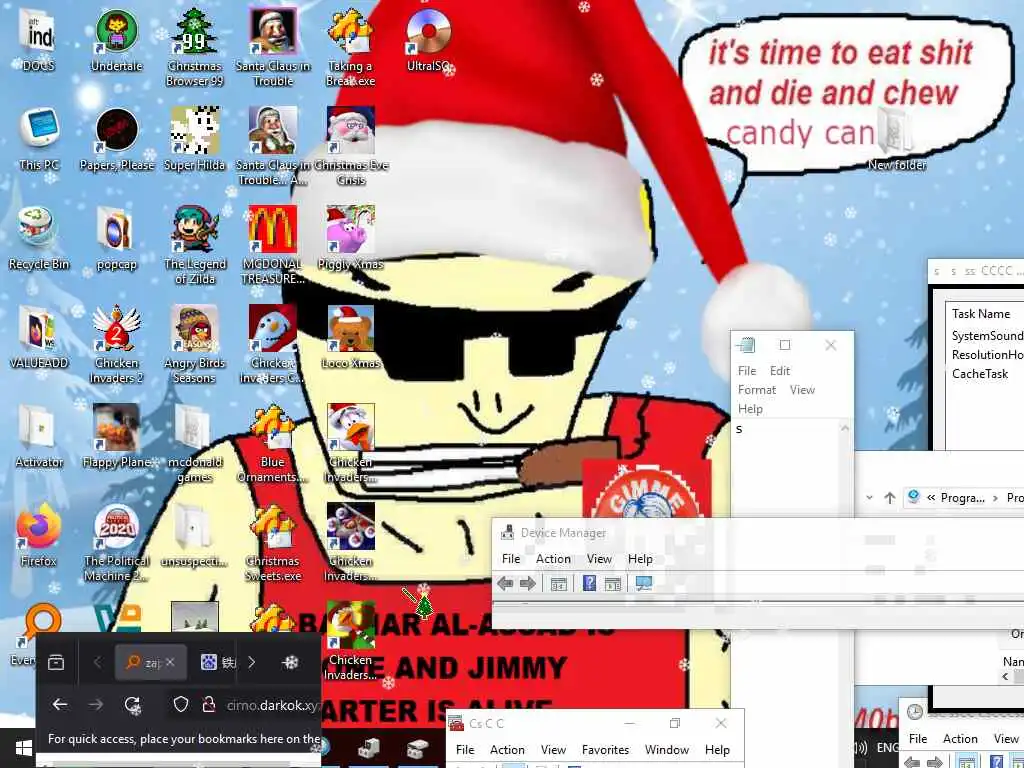Screen dimensions: 1024x768
Task: Show tabs hidden to the right in browser
Action: [x=252, y=662]
